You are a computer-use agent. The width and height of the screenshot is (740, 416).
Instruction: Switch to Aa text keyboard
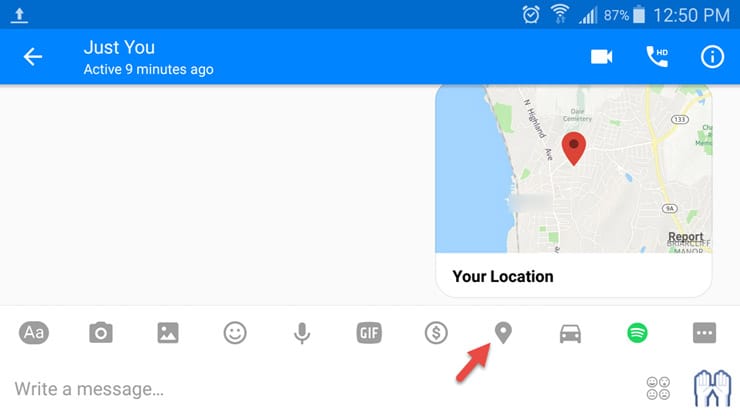34,332
